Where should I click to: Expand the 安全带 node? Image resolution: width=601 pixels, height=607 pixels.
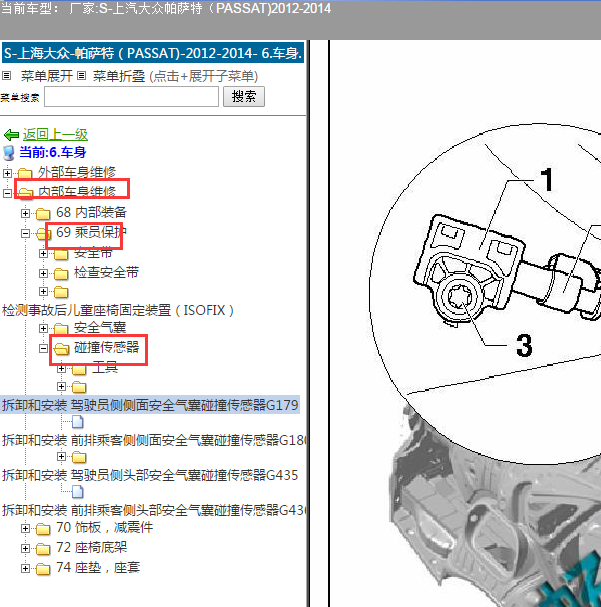pos(43,254)
